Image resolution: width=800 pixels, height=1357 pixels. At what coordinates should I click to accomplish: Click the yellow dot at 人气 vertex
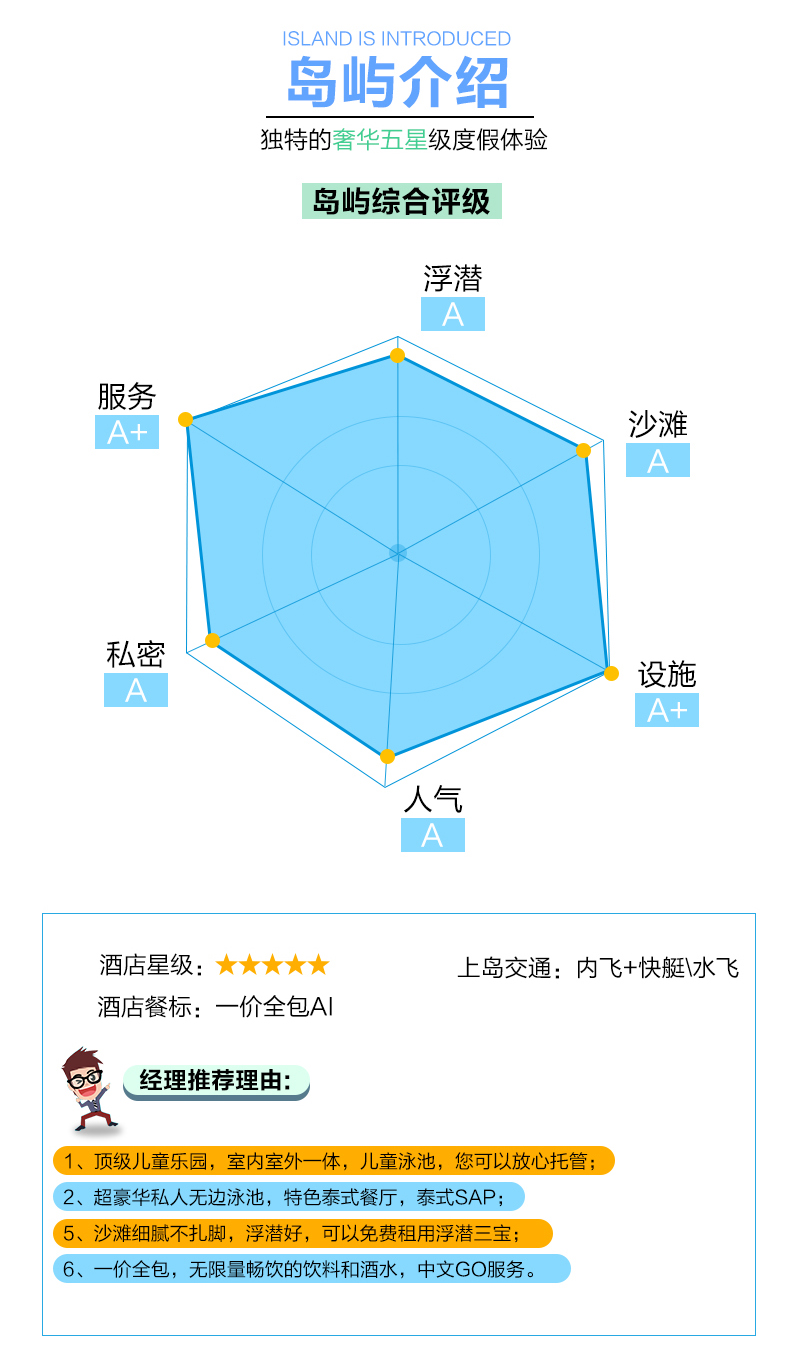[x=388, y=756]
